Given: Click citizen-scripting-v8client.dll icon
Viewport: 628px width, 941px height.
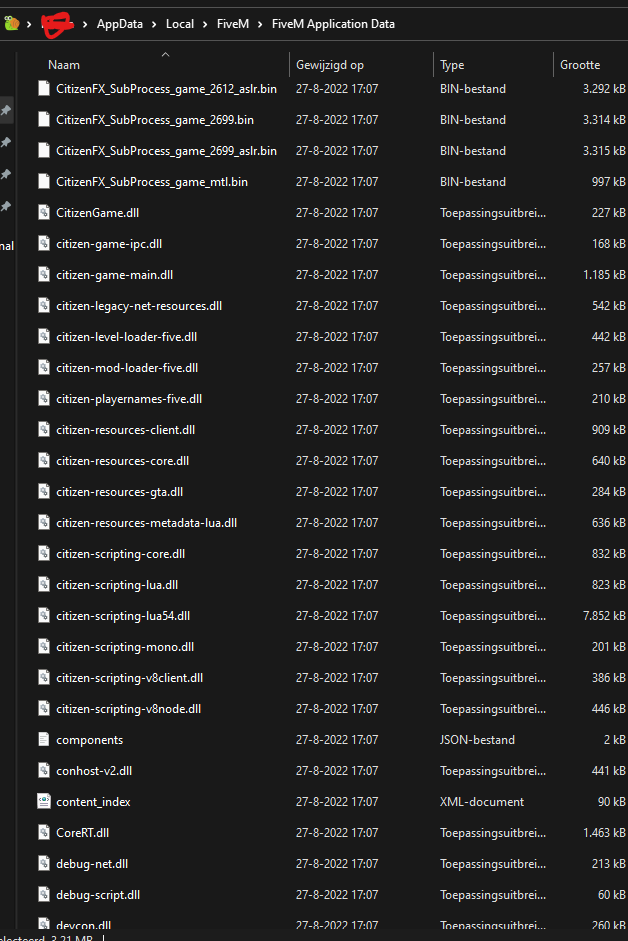Looking at the screenshot, I should [44, 678].
